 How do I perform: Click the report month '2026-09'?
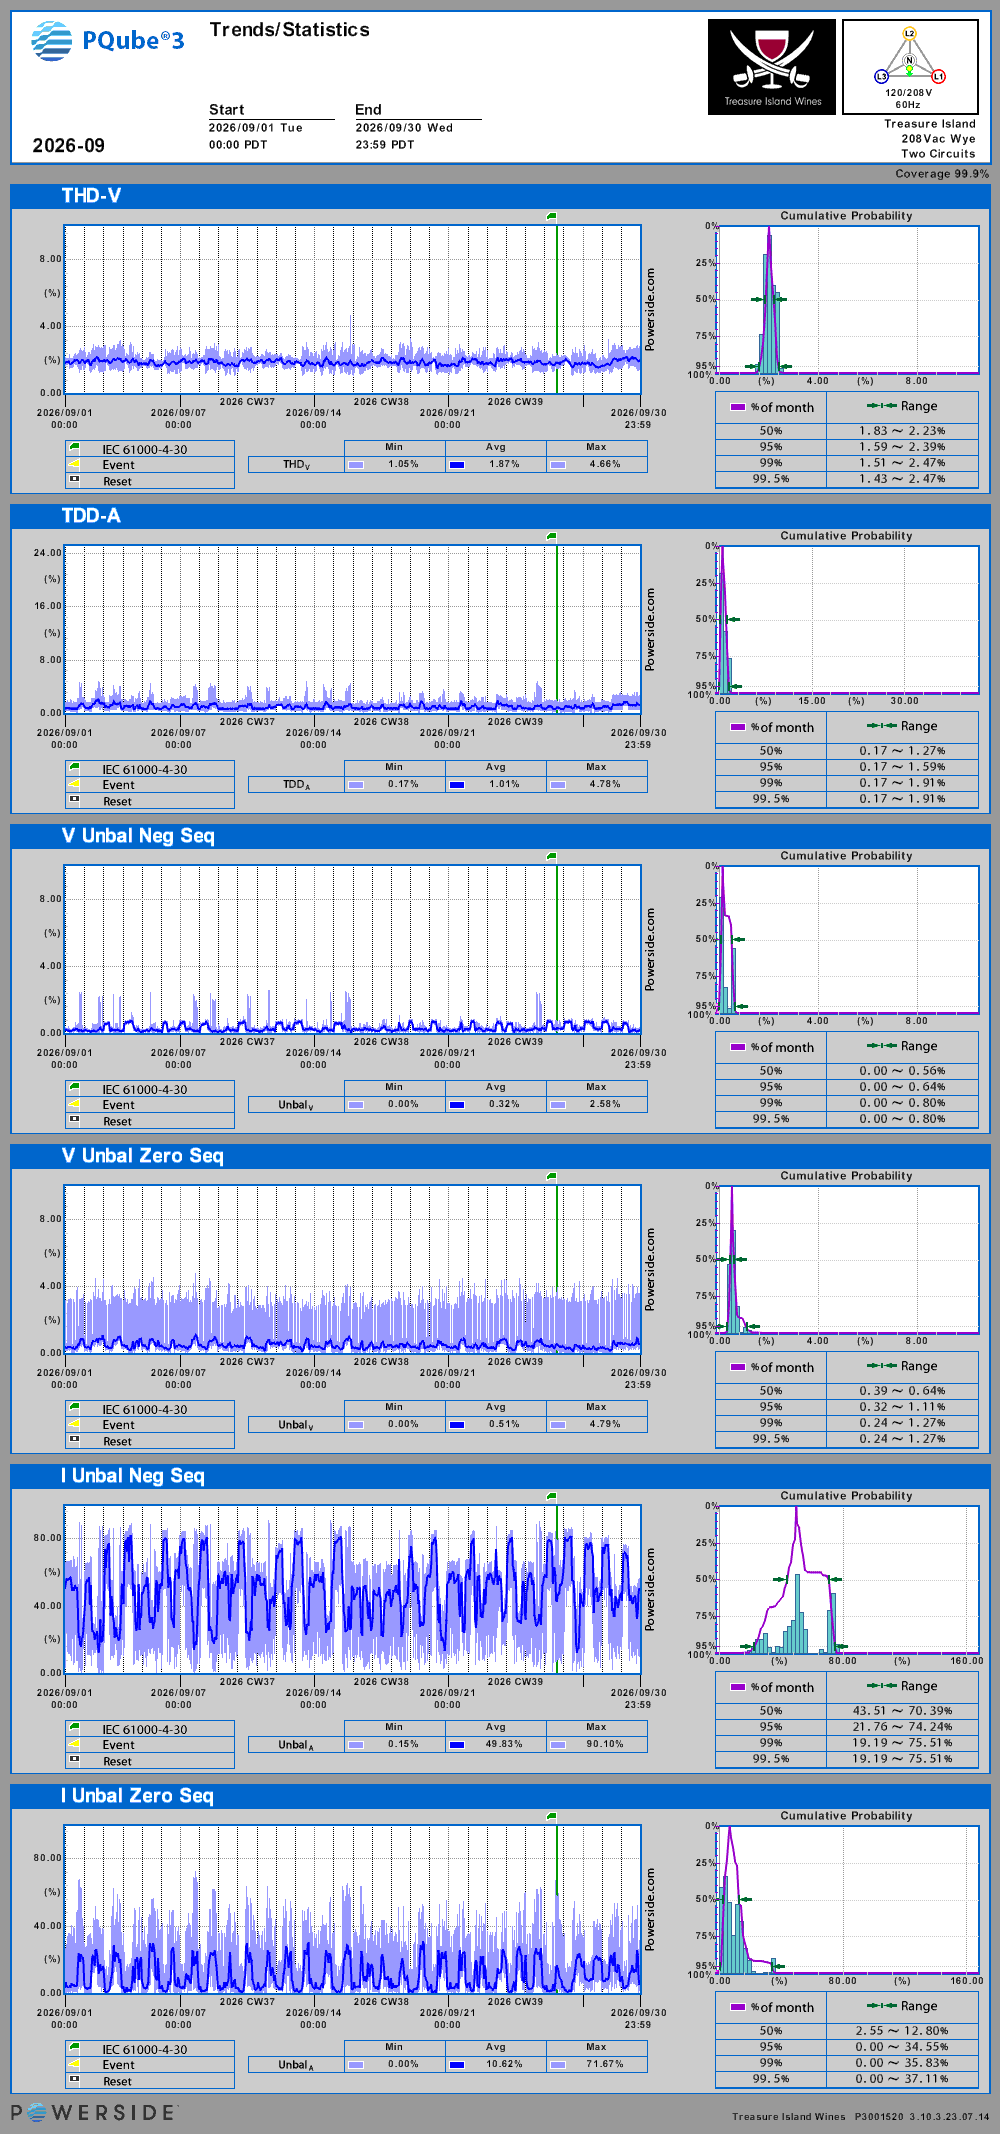coord(68,146)
